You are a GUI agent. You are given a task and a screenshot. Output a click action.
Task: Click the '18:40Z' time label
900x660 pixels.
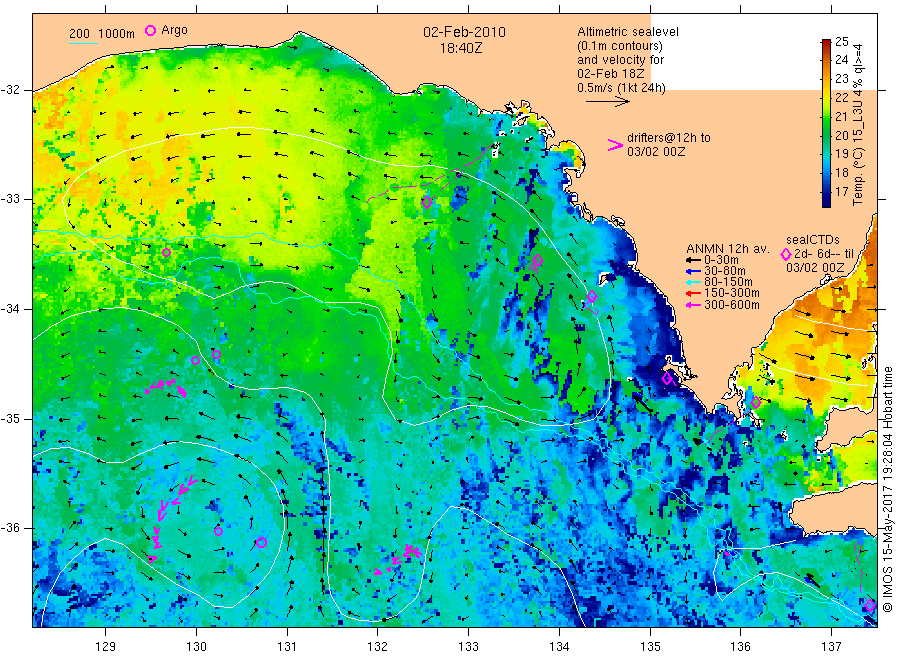pos(461,48)
